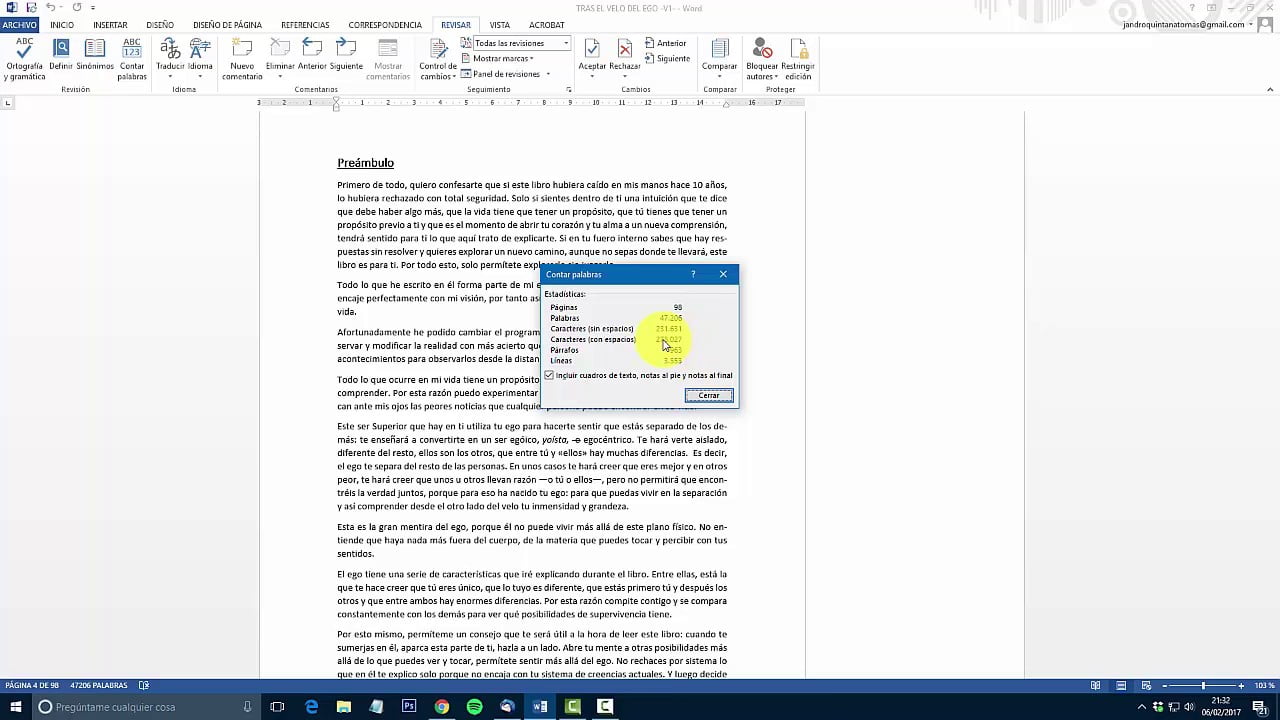Image resolution: width=1280 pixels, height=720 pixels.
Task: Accept the change with Aceptar
Action: [x=592, y=60]
